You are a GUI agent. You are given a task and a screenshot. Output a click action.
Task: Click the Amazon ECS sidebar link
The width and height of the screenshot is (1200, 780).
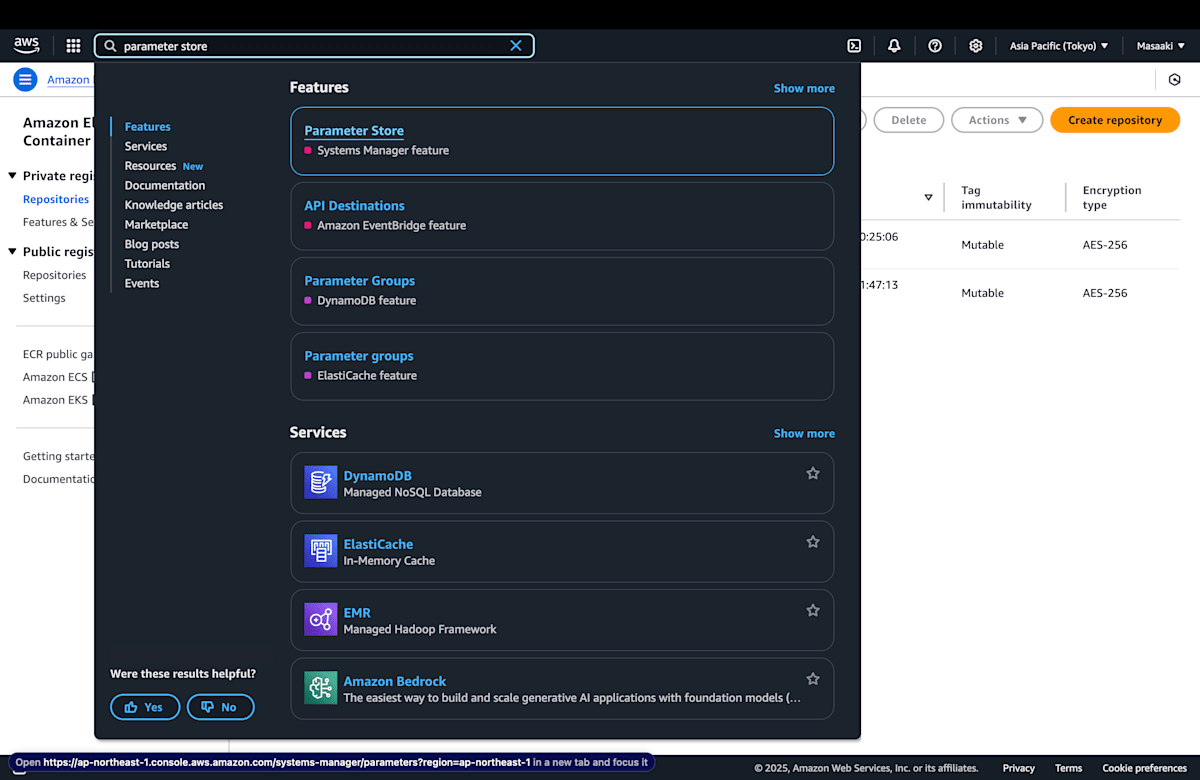[x=58, y=377]
